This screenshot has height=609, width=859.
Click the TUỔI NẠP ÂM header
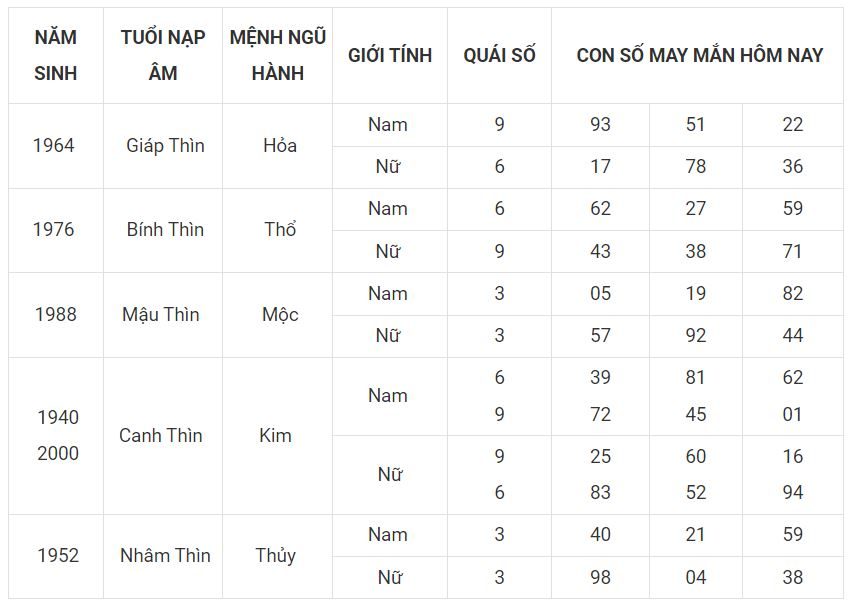coord(163,55)
